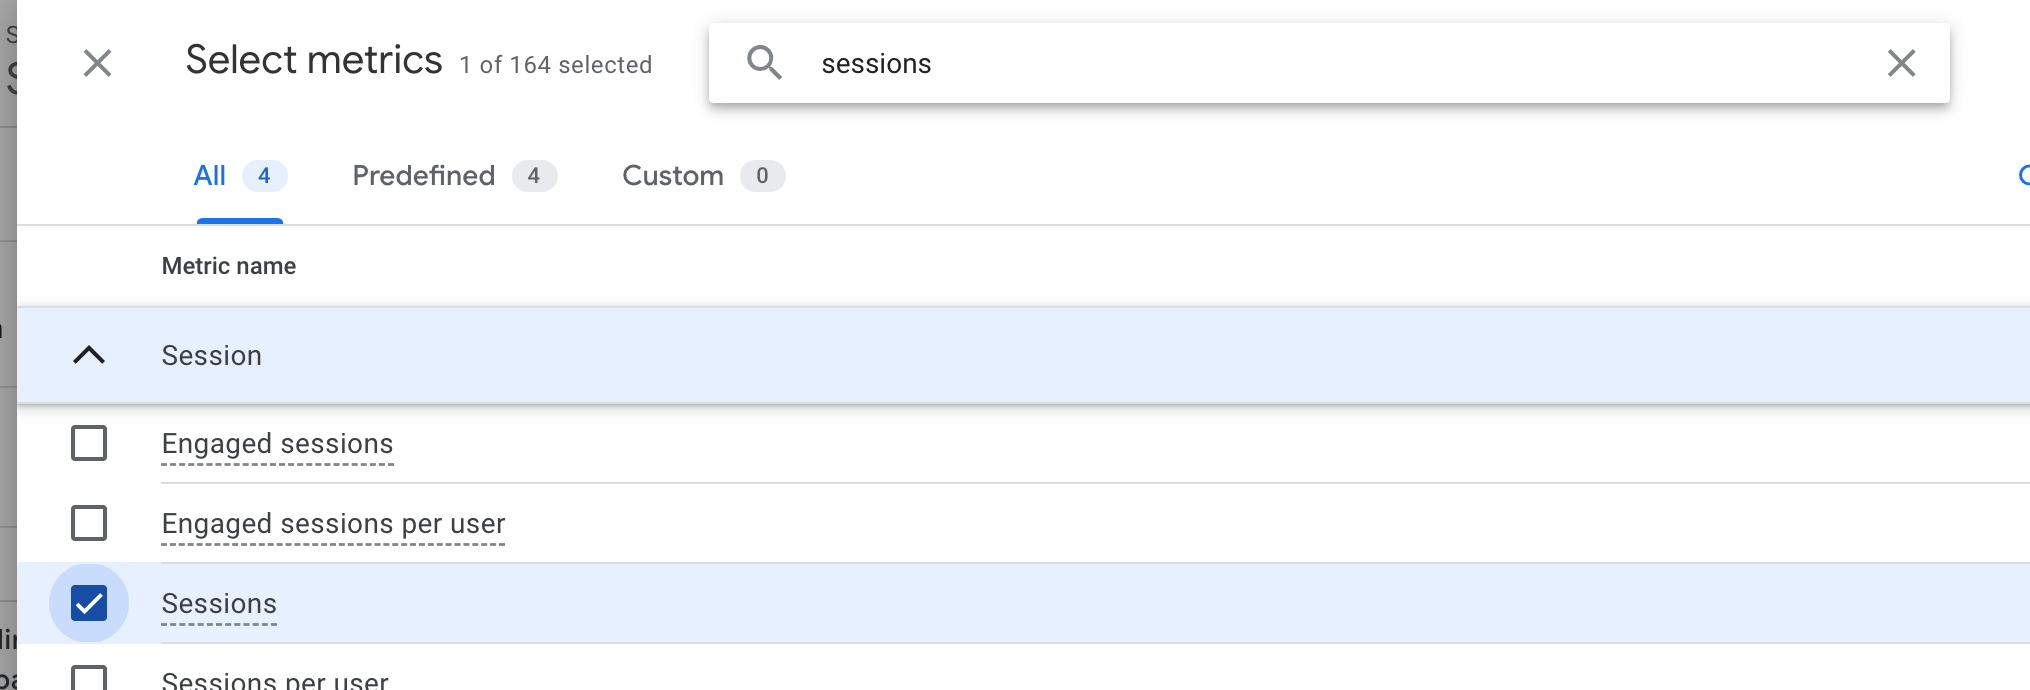Focus the search box containing 'sessions'
Image resolution: width=2030 pixels, height=690 pixels.
(1329, 63)
